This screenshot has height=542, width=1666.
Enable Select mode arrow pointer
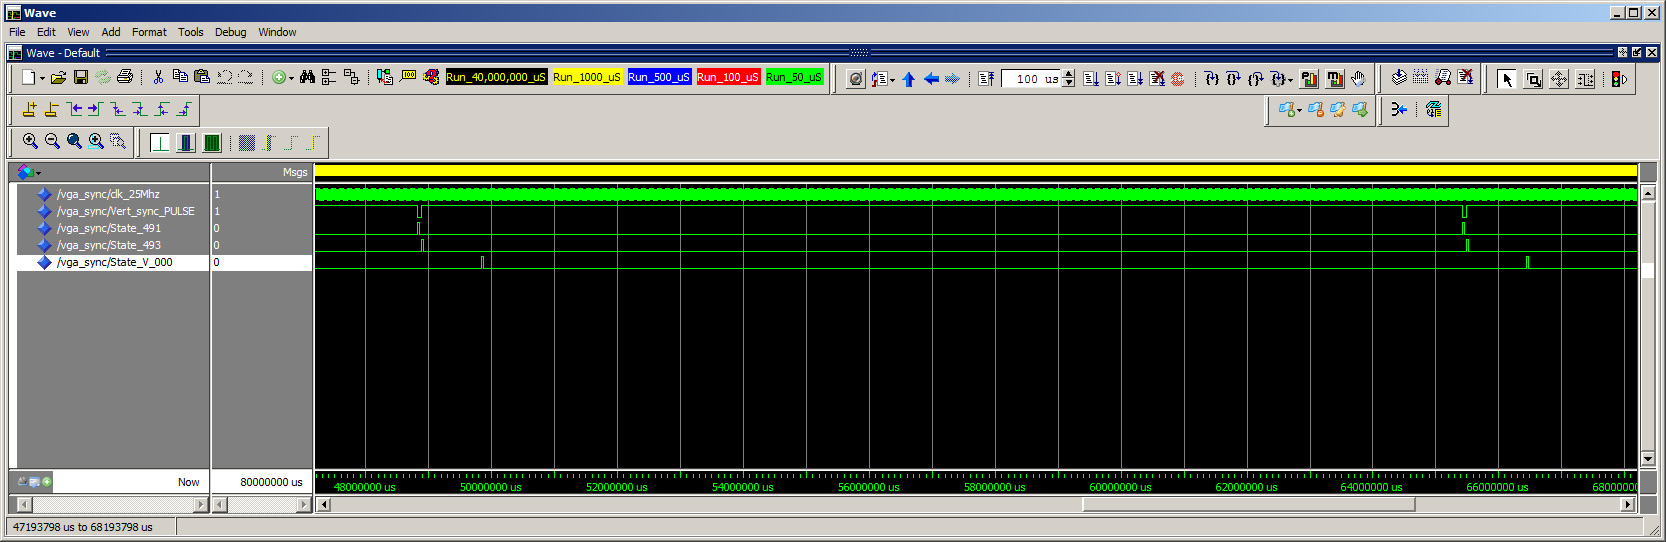tap(1507, 79)
